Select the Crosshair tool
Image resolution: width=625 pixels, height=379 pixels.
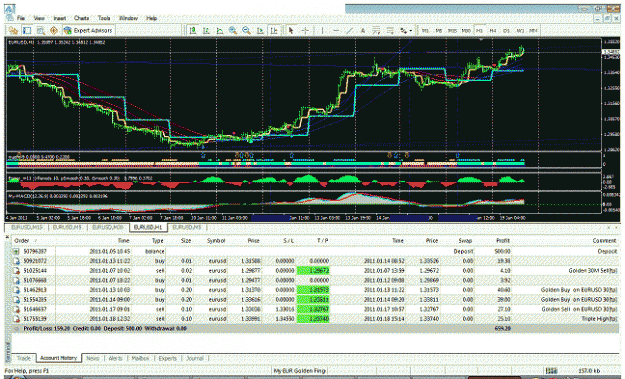click(x=305, y=30)
